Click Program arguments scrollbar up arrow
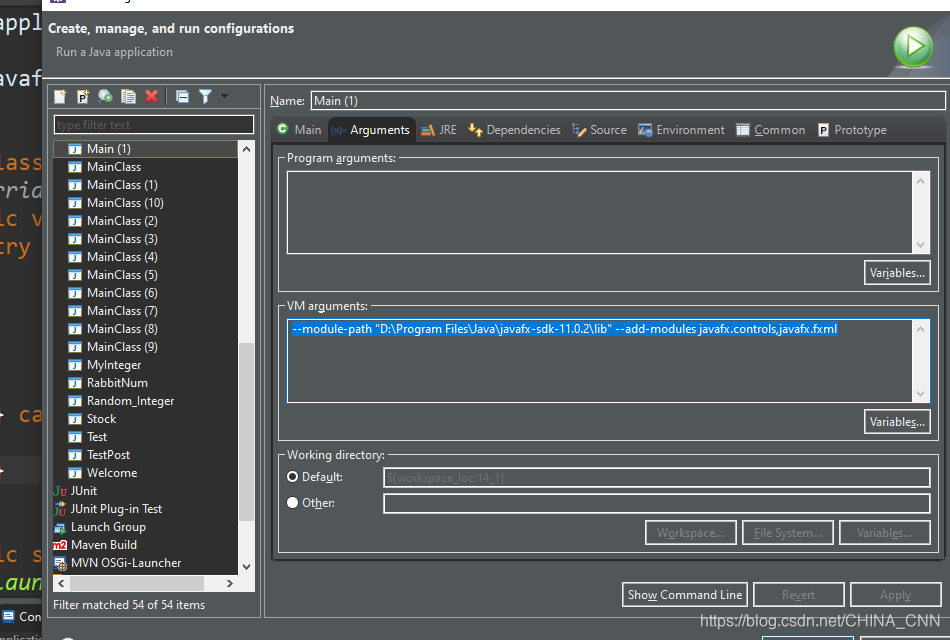This screenshot has height=640, width=950. [x=920, y=181]
